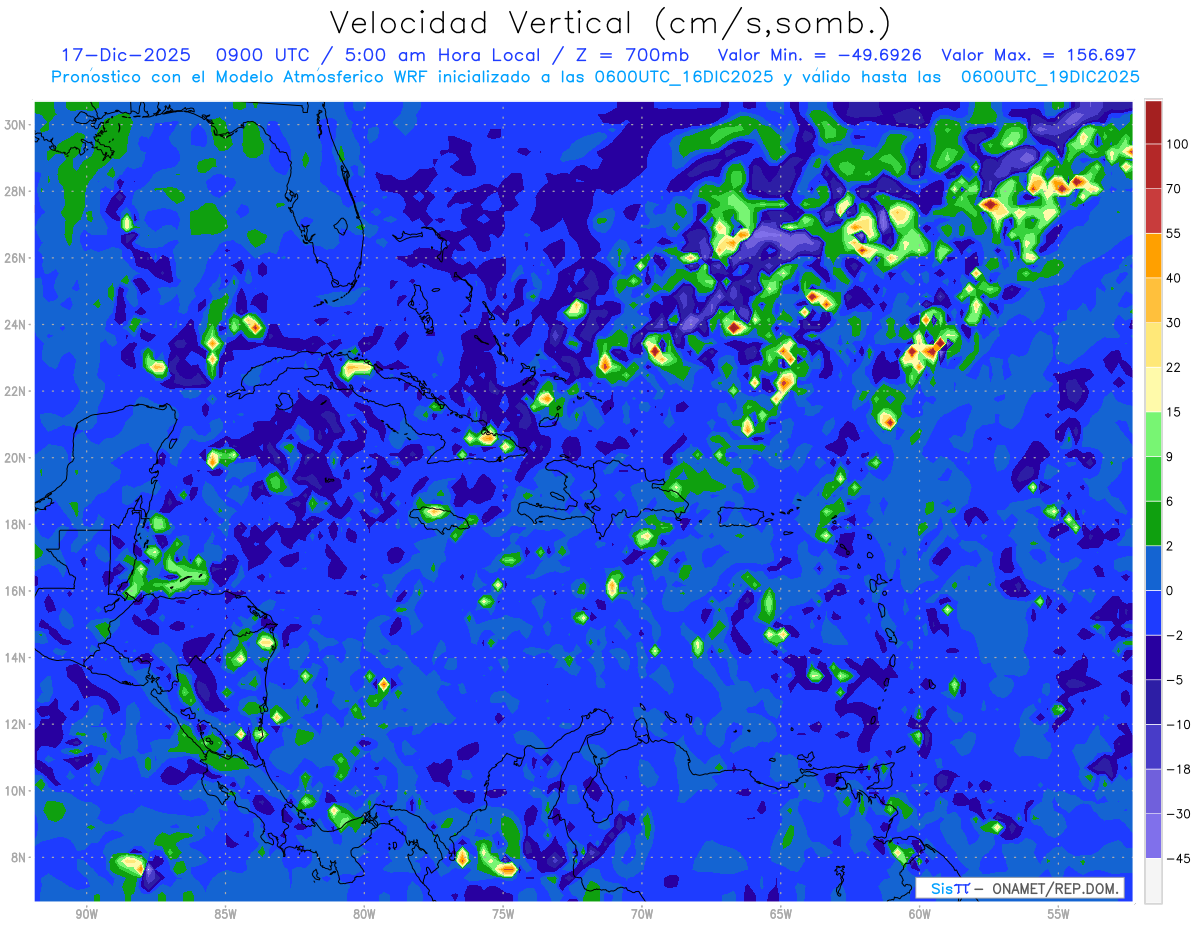
Task: Click the colorbar value "-10"
Action: point(1177,724)
